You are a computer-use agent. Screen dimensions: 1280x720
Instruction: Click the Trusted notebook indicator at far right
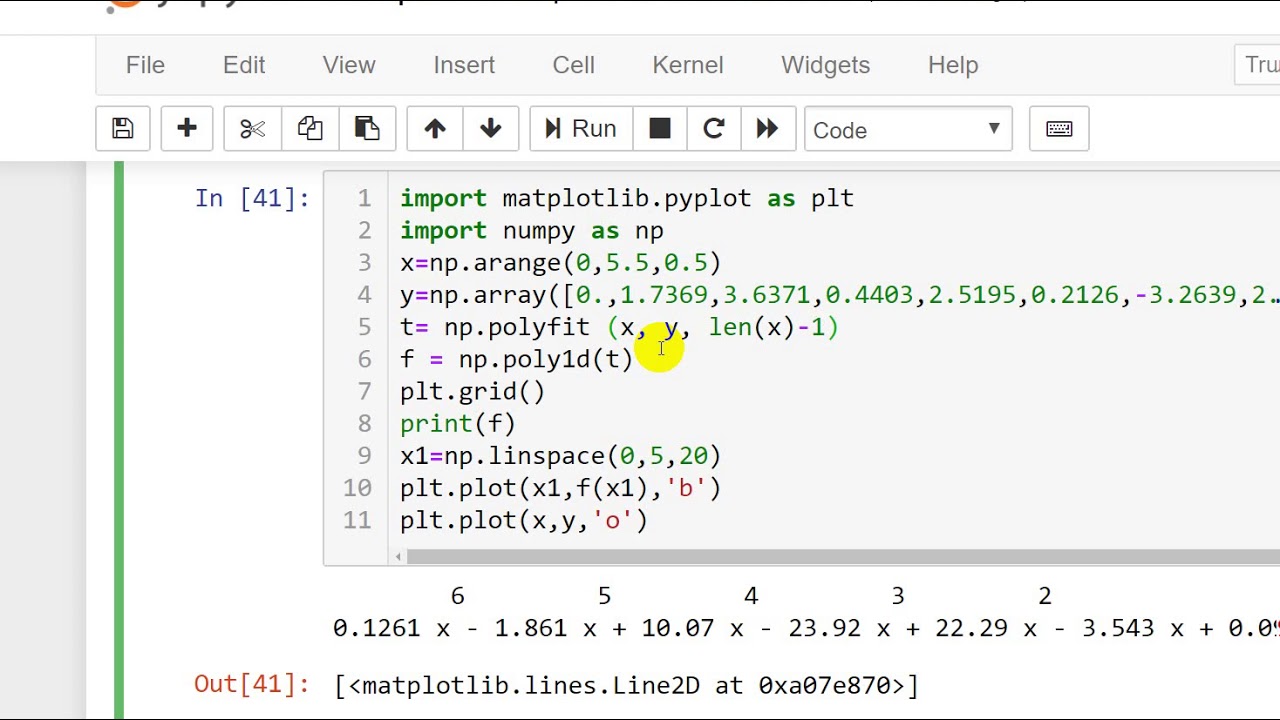(1258, 65)
